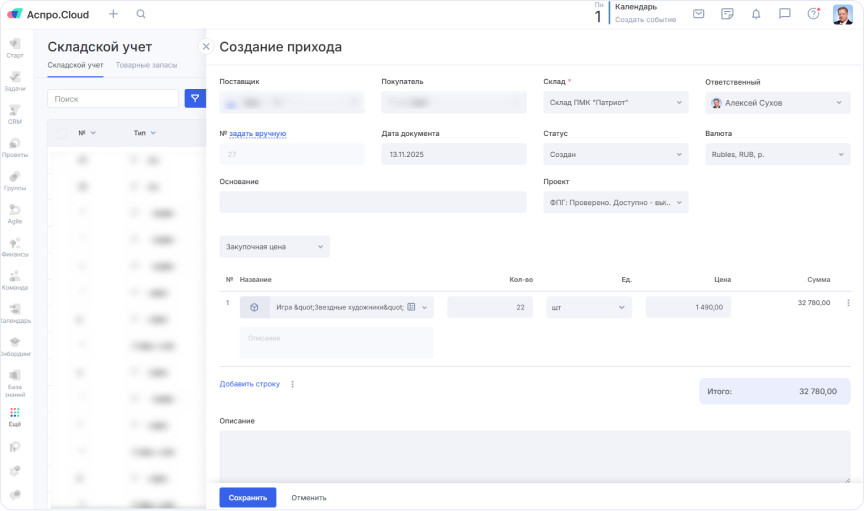
Task: Click the help question mark icon
Action: coord(813,14)
